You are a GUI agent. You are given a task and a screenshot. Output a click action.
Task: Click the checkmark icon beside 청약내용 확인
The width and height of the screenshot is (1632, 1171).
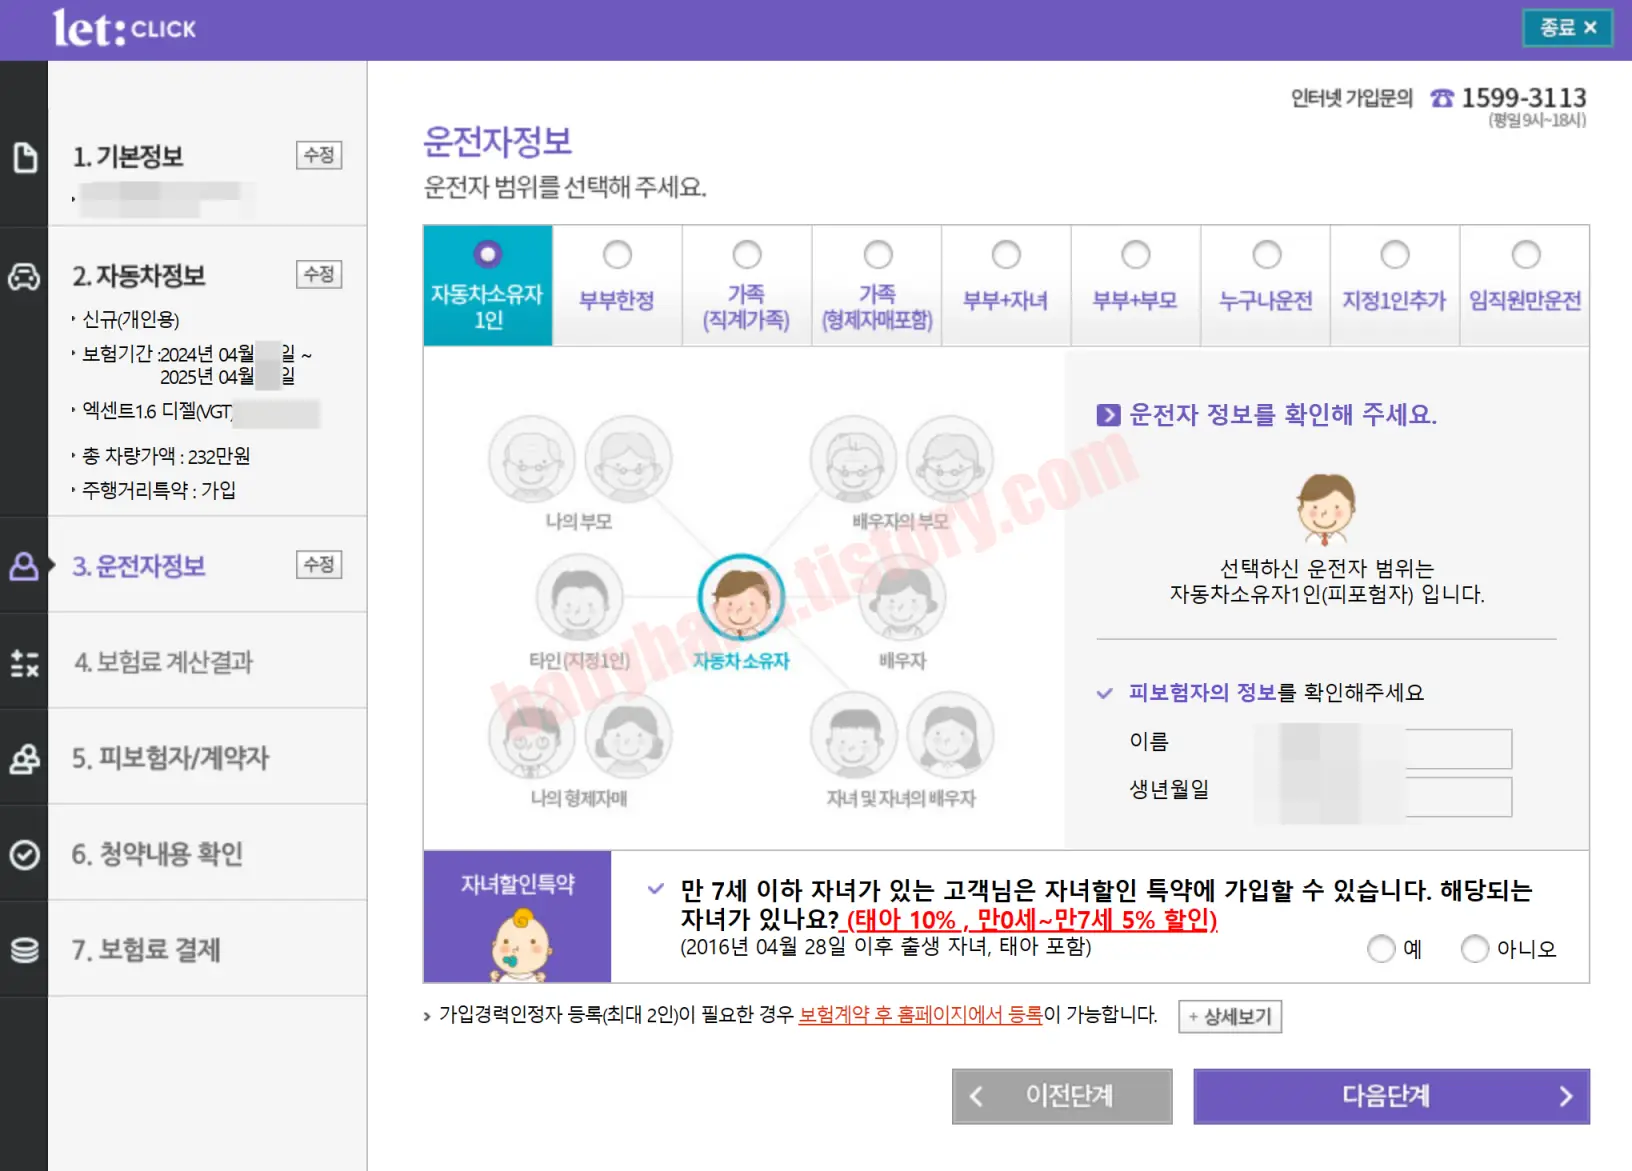click(x=24, y=854)
